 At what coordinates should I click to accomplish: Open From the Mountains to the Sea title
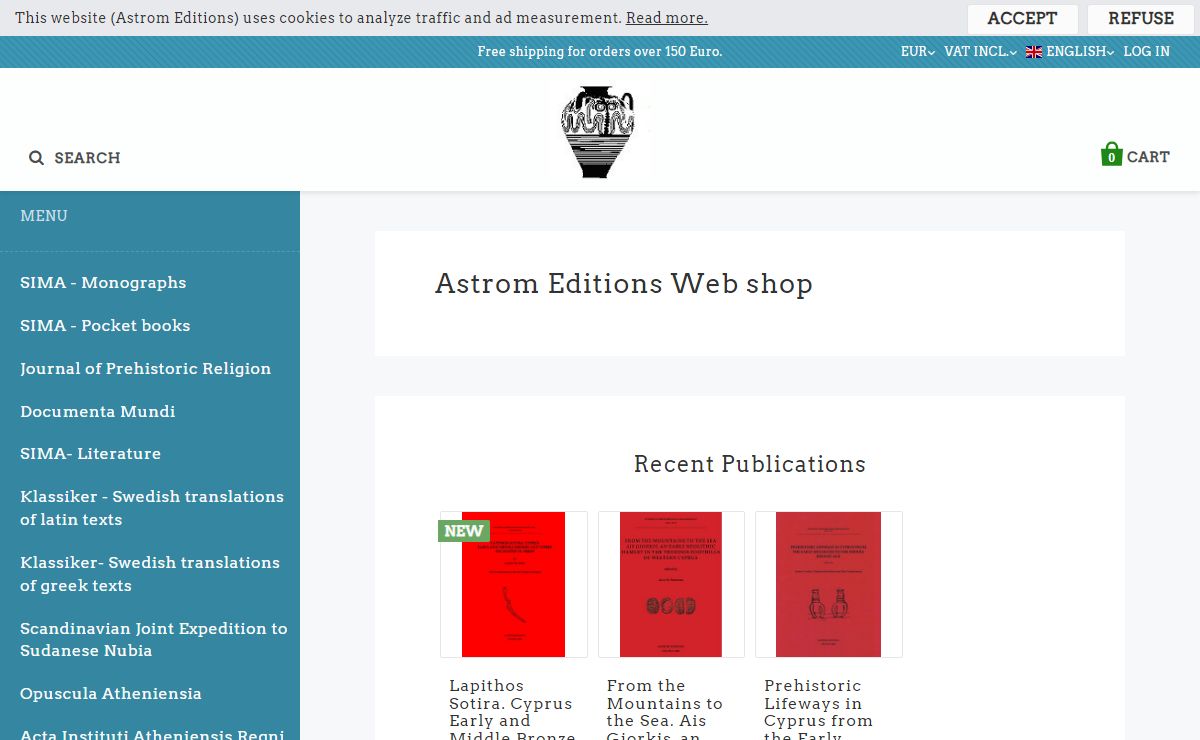(x=666, y=709)
